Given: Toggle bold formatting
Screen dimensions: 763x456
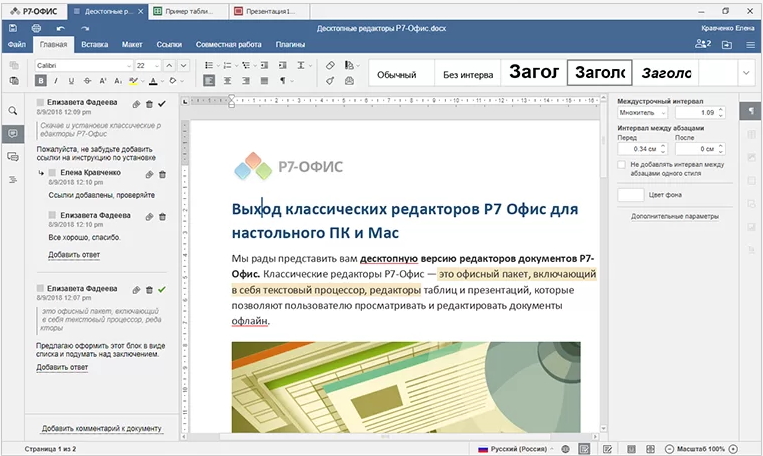Looking at the screenshot, I should [x=41, y=81].
